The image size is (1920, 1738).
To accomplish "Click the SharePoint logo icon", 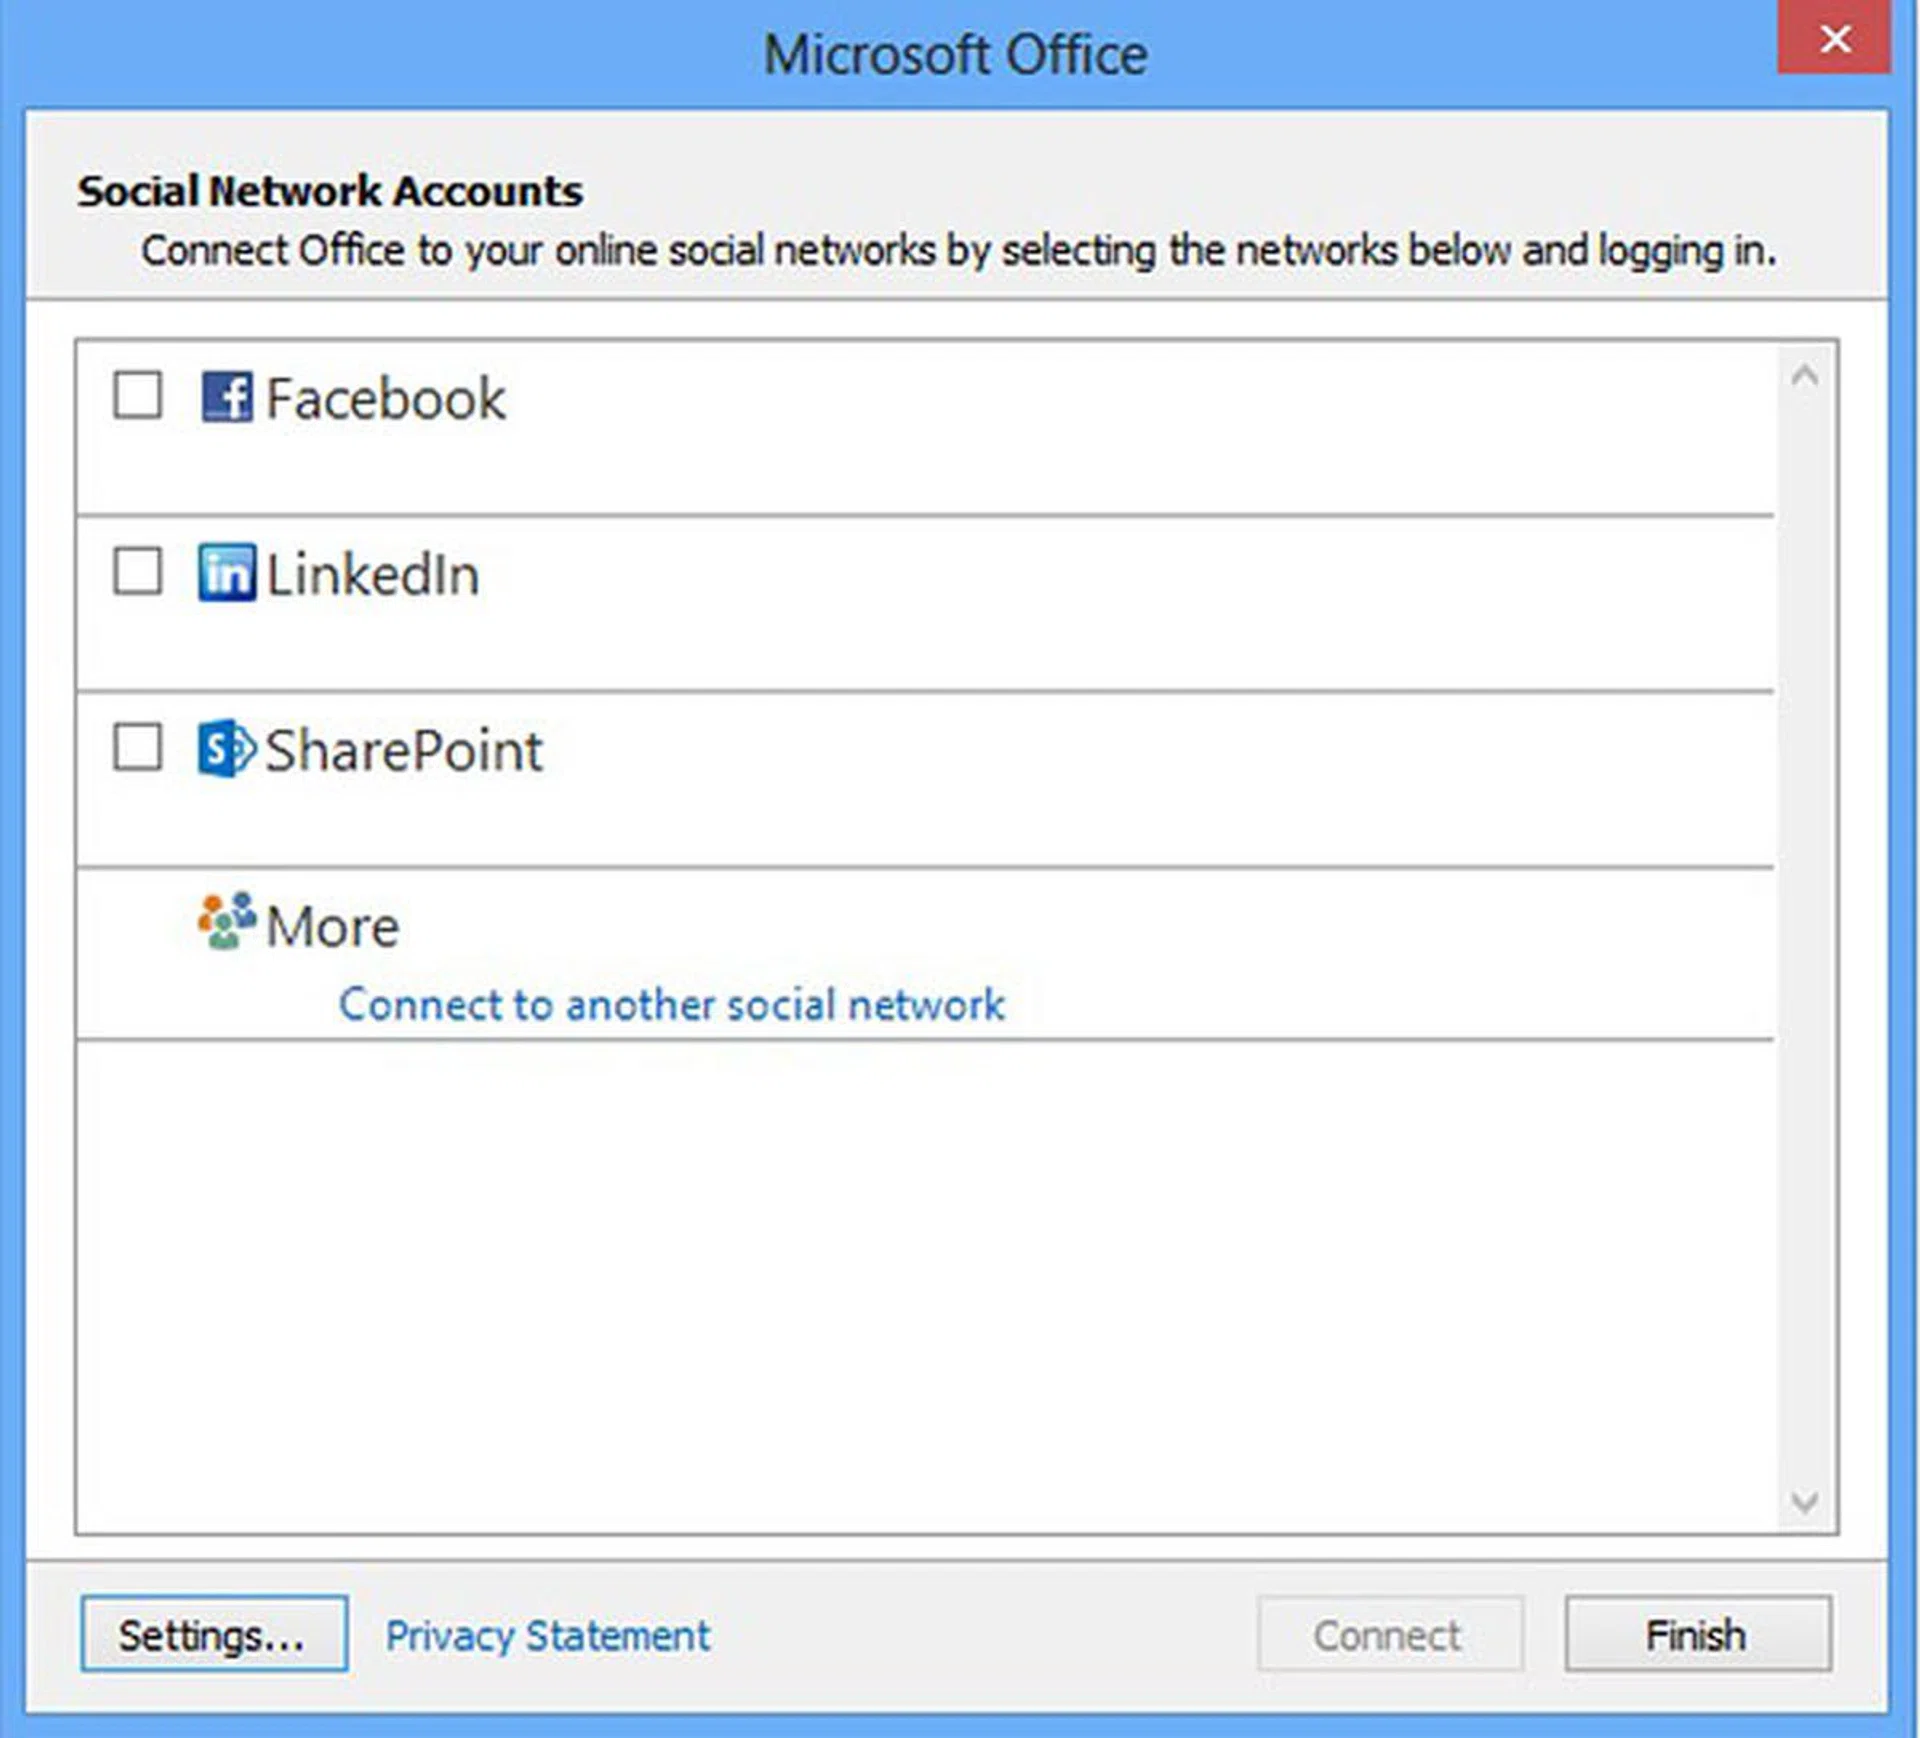I will click(x=227, y=748).
